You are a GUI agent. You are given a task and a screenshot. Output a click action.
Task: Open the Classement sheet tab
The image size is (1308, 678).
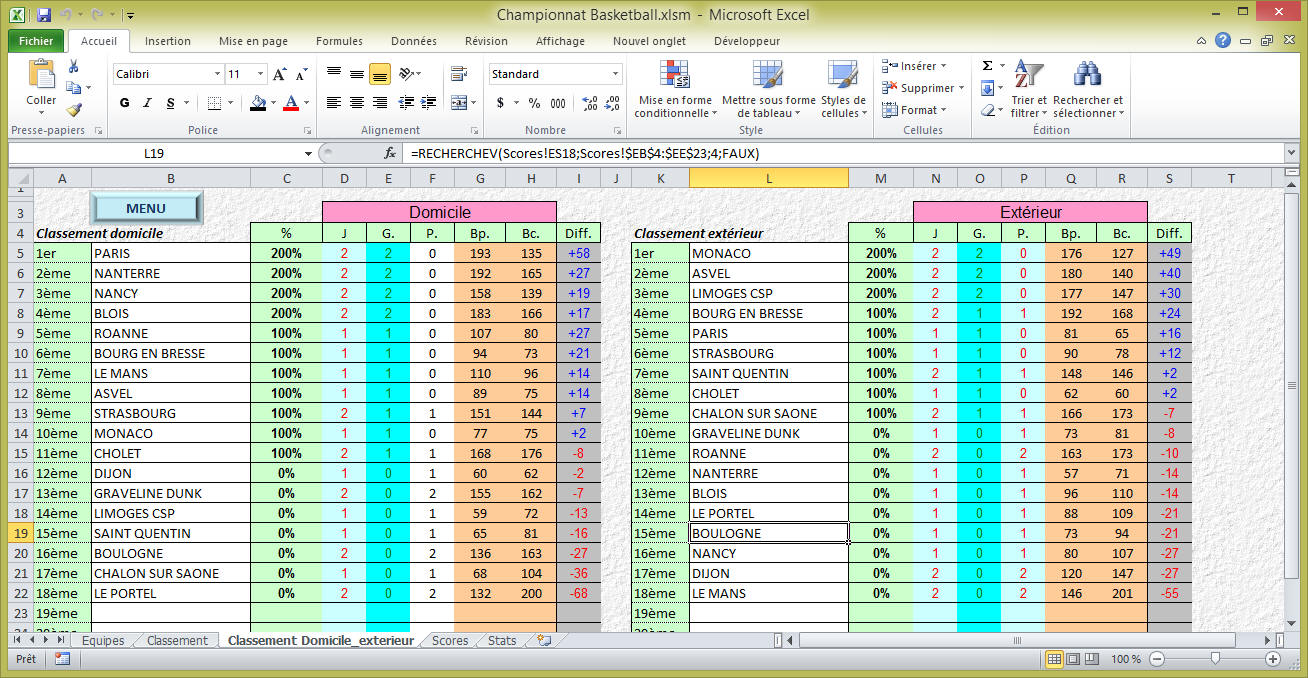177,640
